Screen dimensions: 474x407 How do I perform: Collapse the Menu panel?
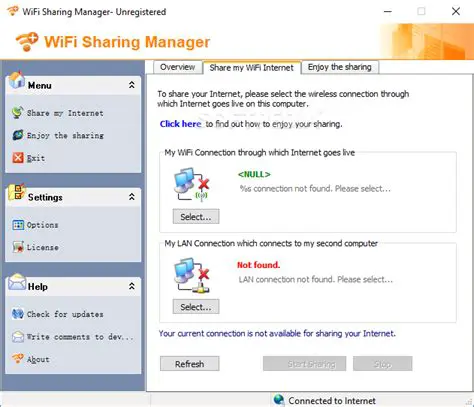132,85
